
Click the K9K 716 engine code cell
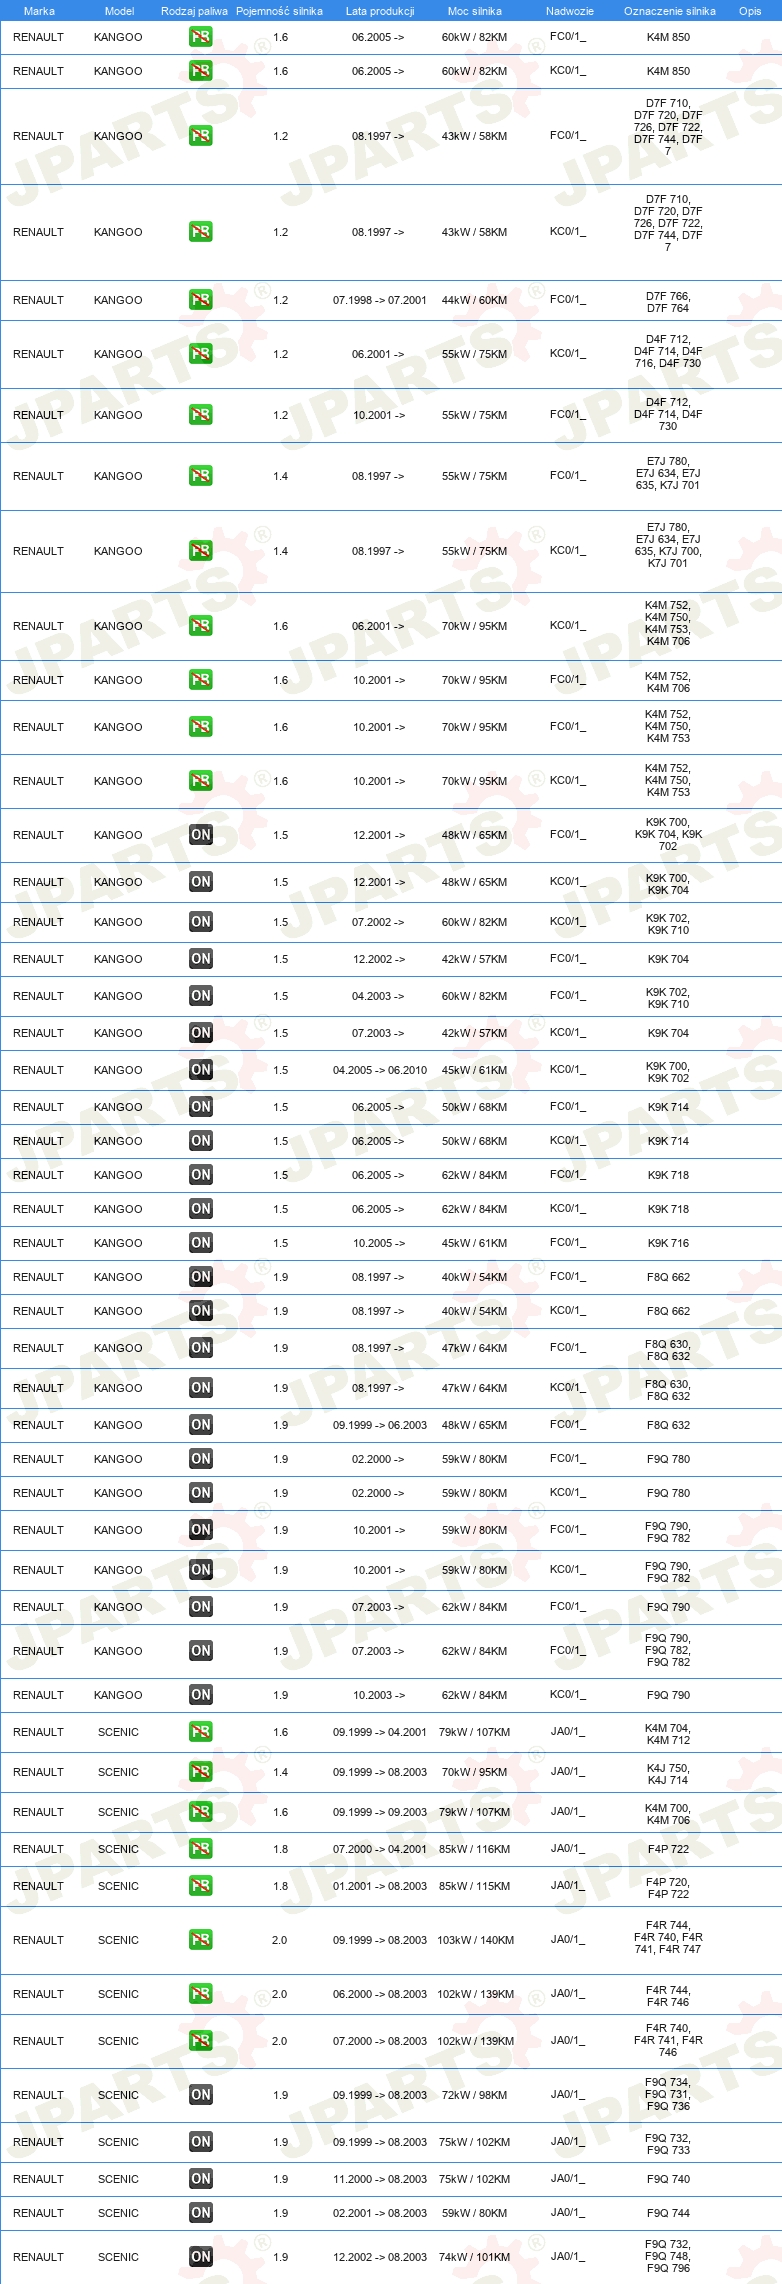click(x=668, y=1243)
